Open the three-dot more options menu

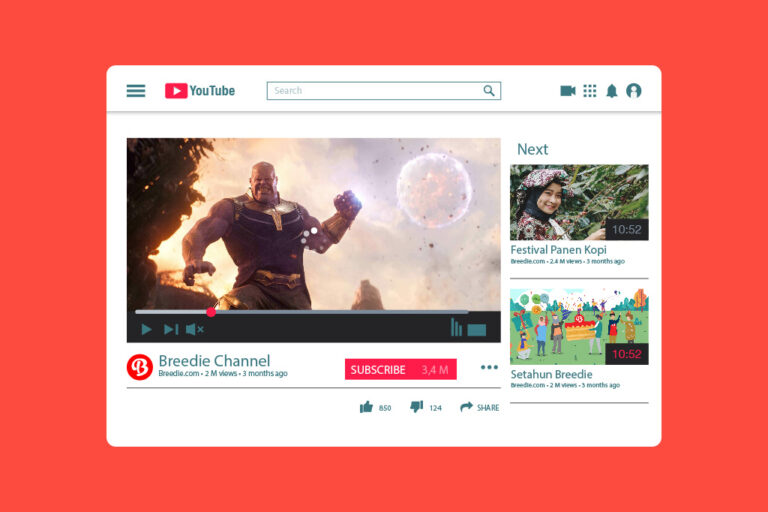489,367
